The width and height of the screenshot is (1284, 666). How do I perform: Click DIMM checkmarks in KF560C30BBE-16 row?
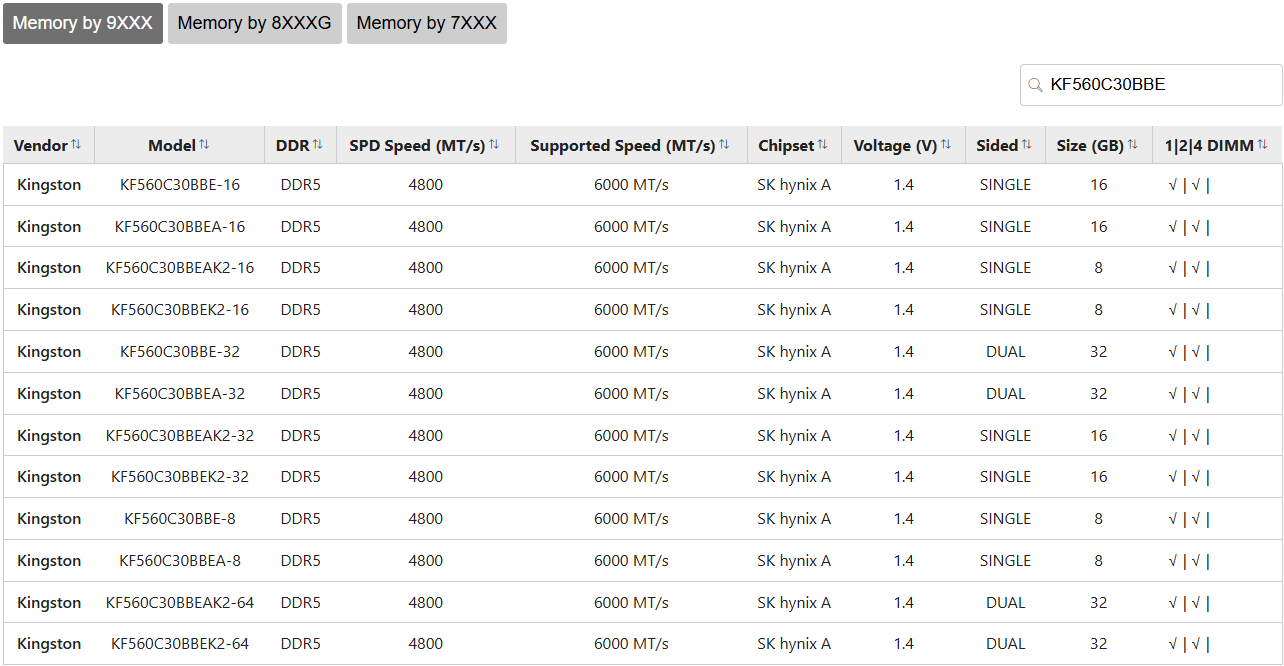(1189, 185)
